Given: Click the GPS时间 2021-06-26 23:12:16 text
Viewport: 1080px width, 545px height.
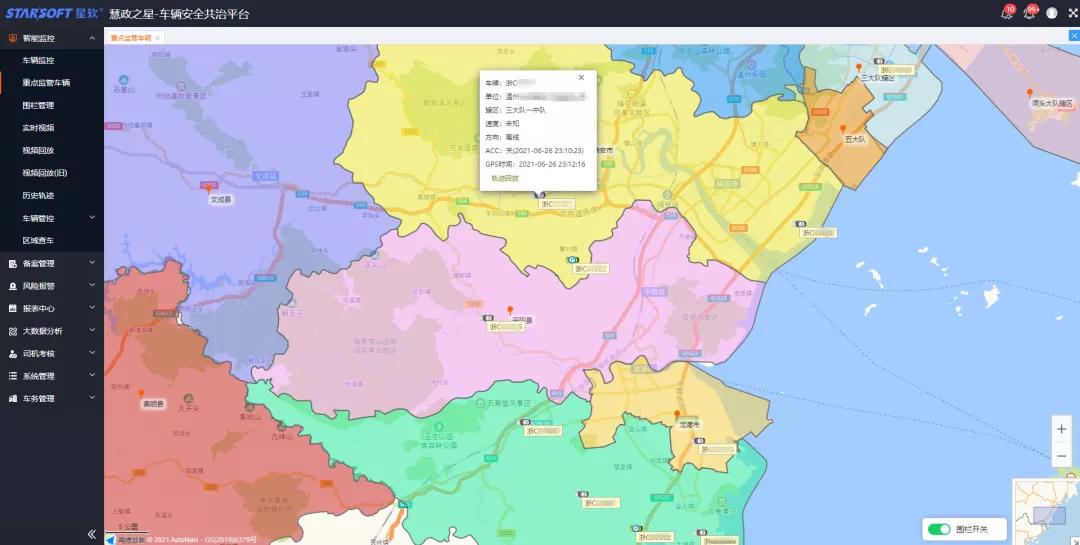Looking at the screenshot, I should [535, 165].
